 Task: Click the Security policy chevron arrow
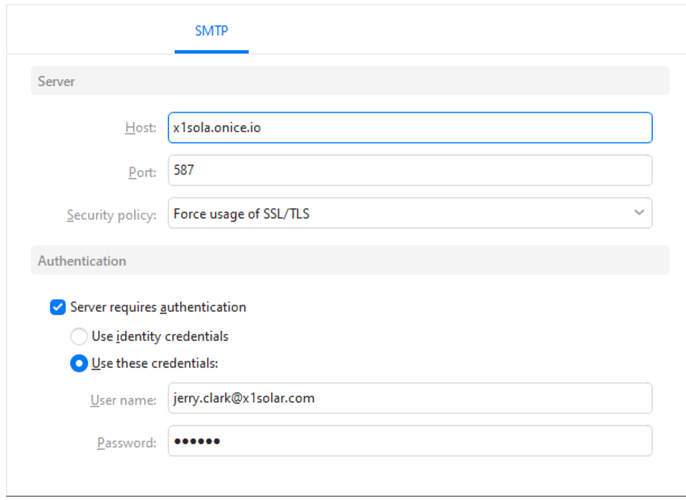[x=639, y=213]
